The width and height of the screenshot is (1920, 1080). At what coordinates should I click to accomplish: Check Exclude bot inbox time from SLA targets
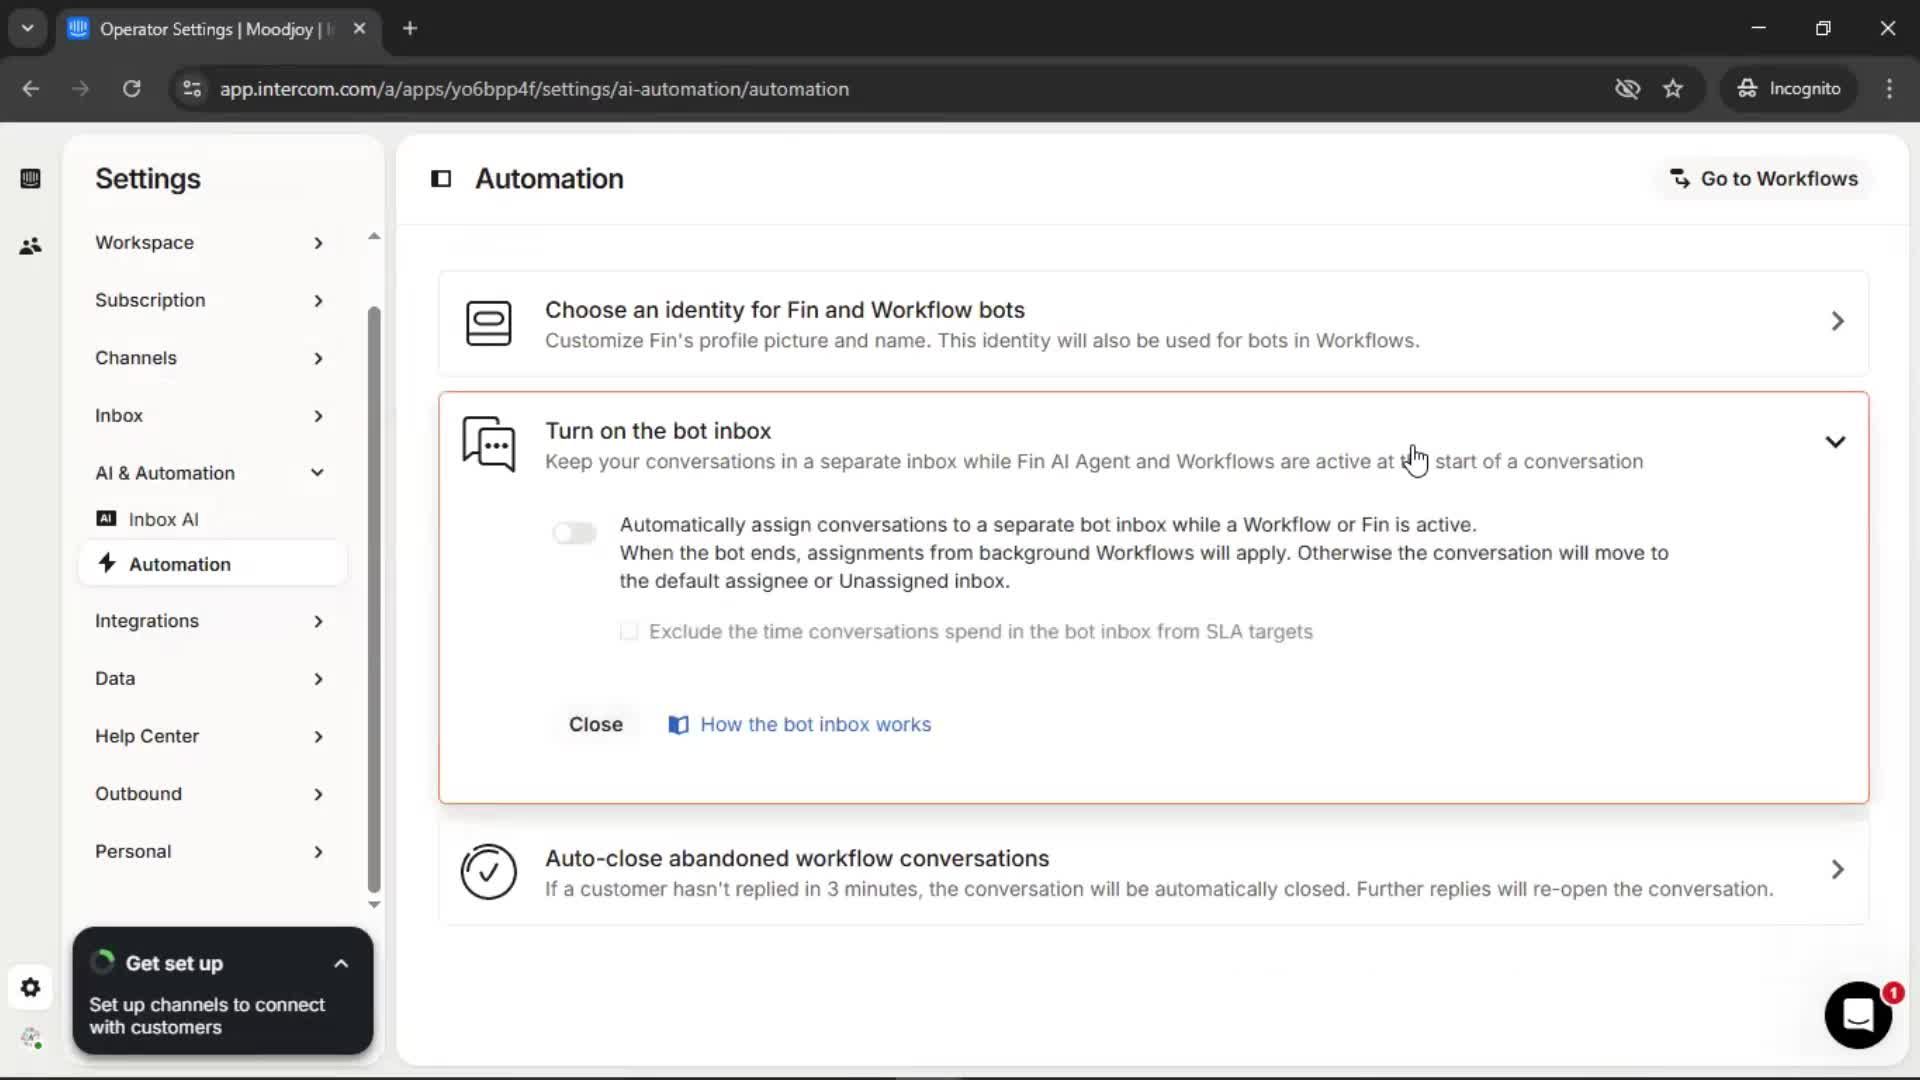629,631
